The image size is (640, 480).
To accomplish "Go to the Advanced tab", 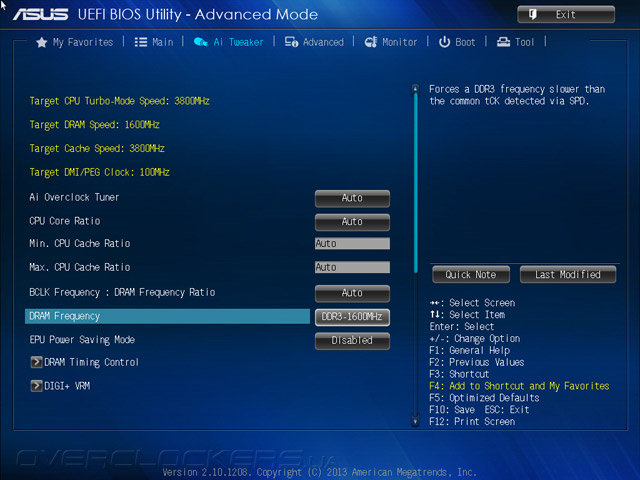I will point(314,42).
